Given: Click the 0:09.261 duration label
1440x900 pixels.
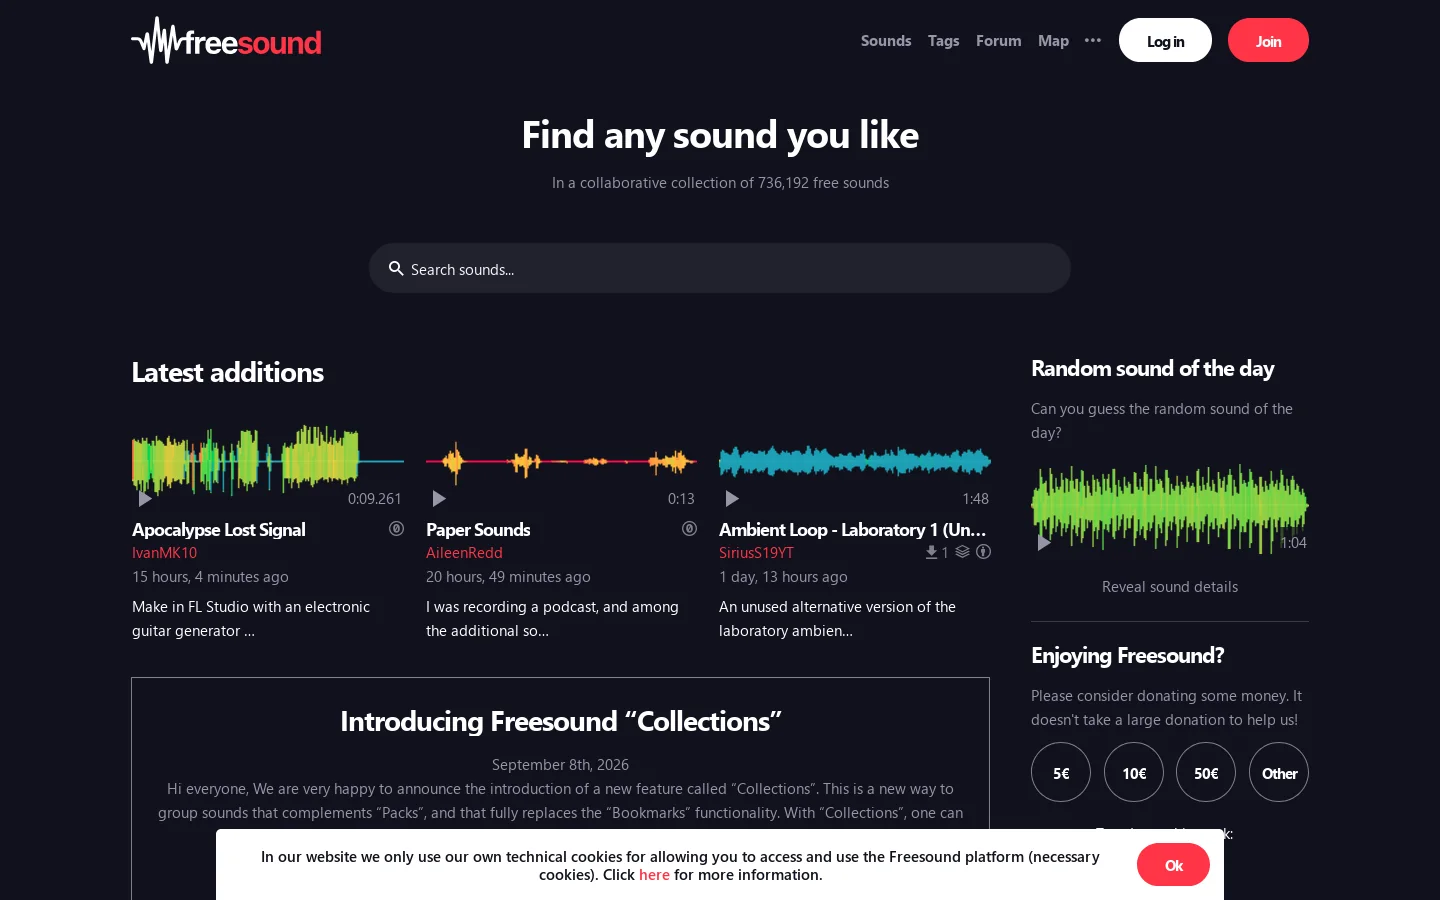Looking at the screenshot, I should pyautogui.click(x=375, y=499).
